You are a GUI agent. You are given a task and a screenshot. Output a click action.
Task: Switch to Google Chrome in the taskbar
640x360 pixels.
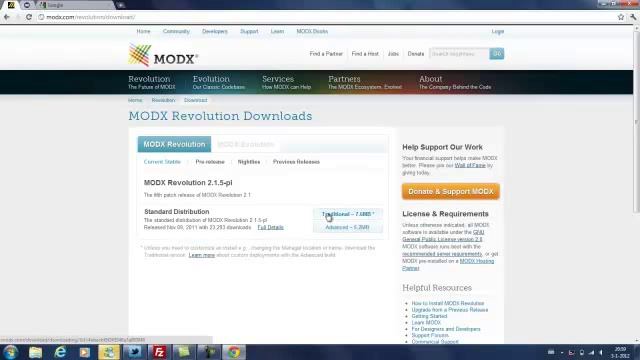tap(234, 352)
